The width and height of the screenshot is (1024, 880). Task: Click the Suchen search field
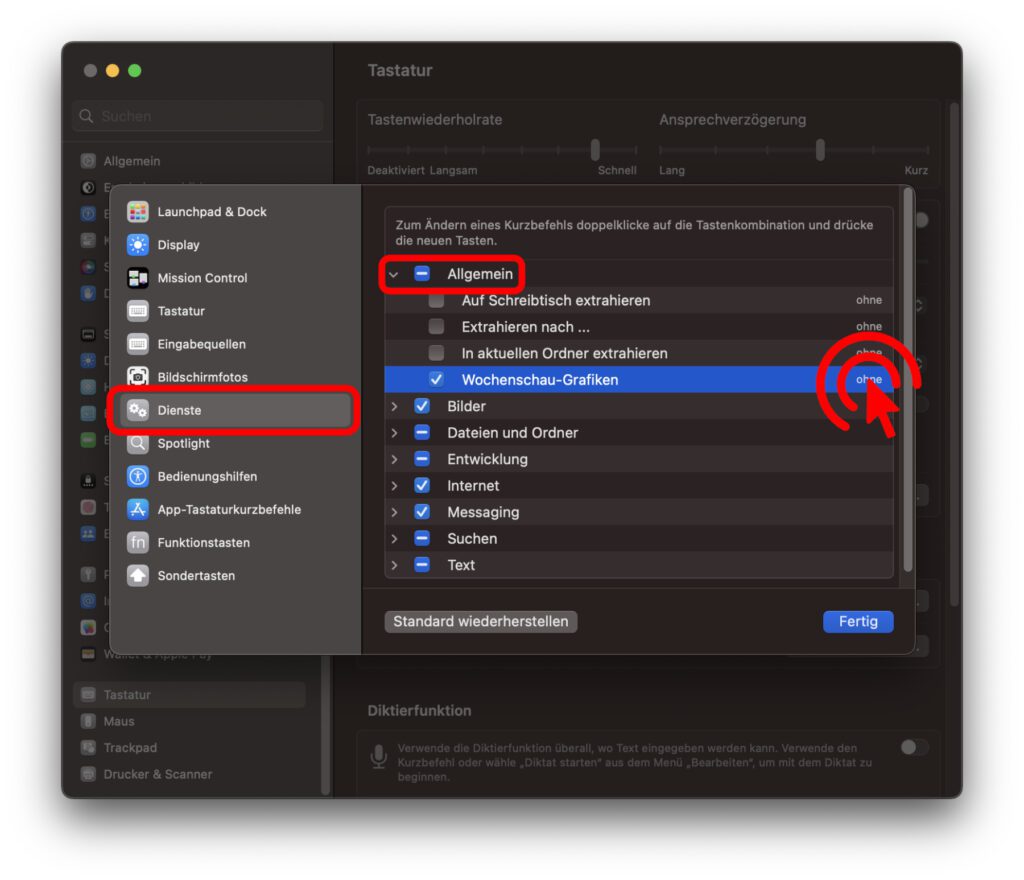pos(198,116)
